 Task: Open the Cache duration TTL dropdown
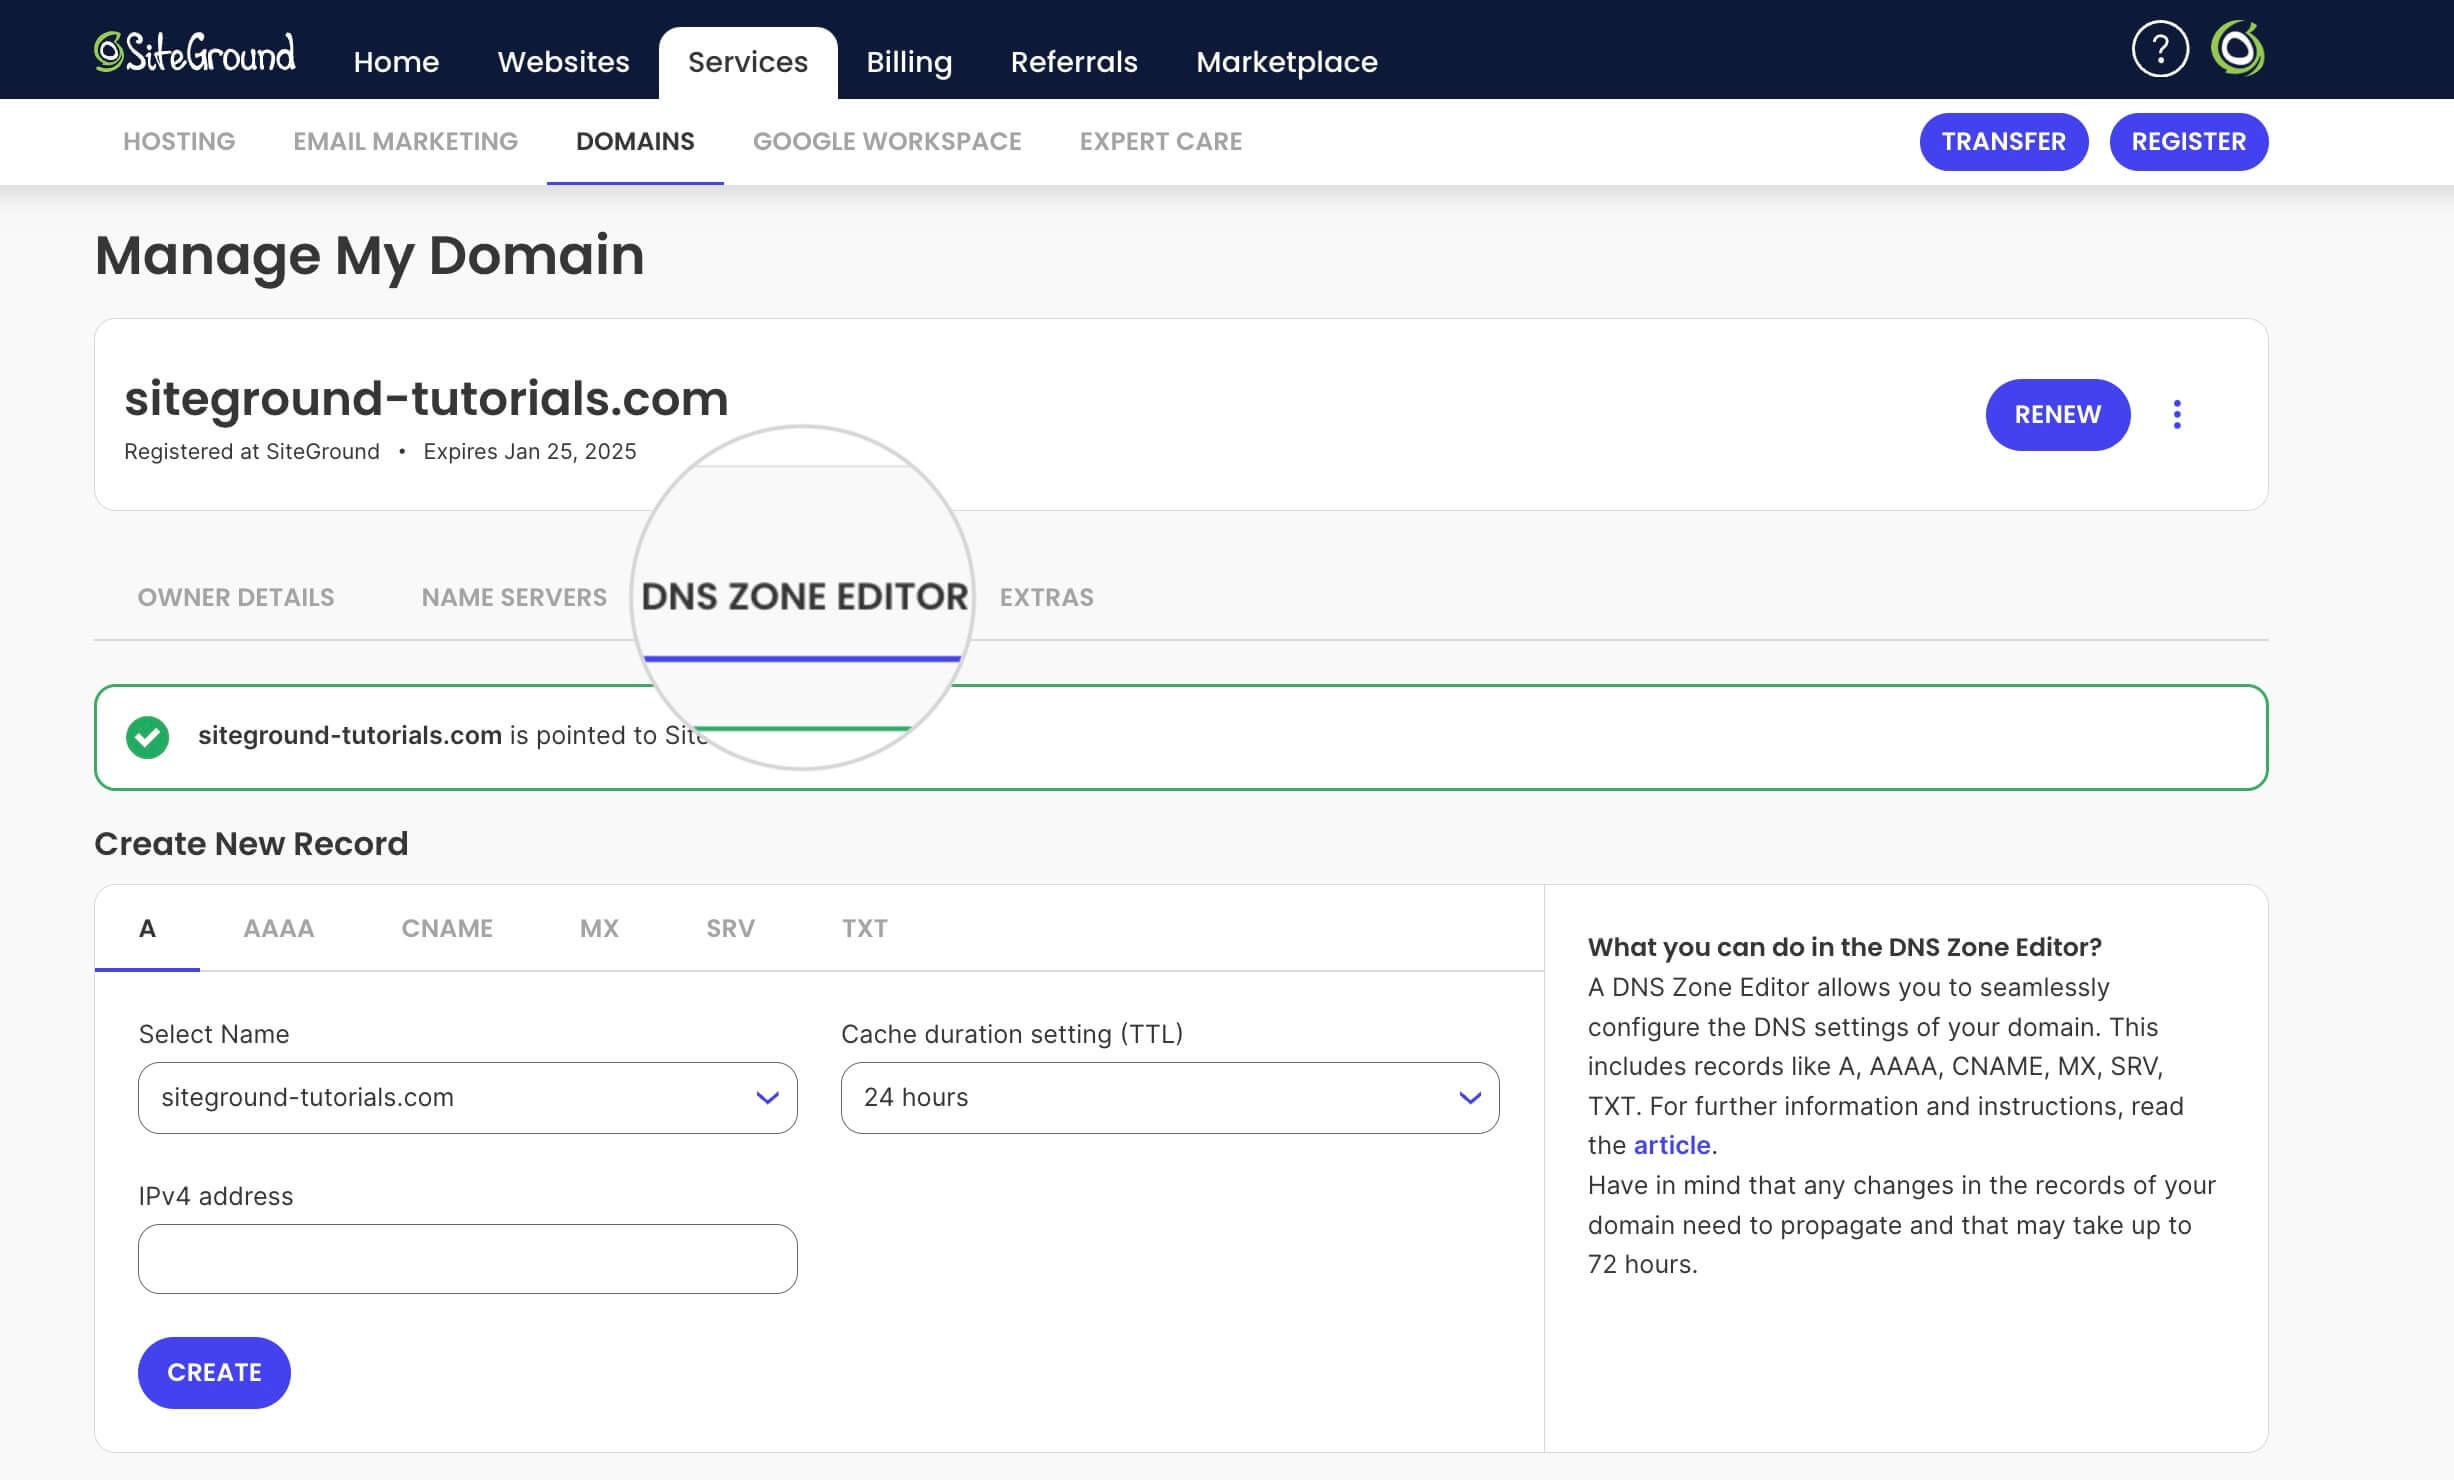(x=1168, y=1097)
